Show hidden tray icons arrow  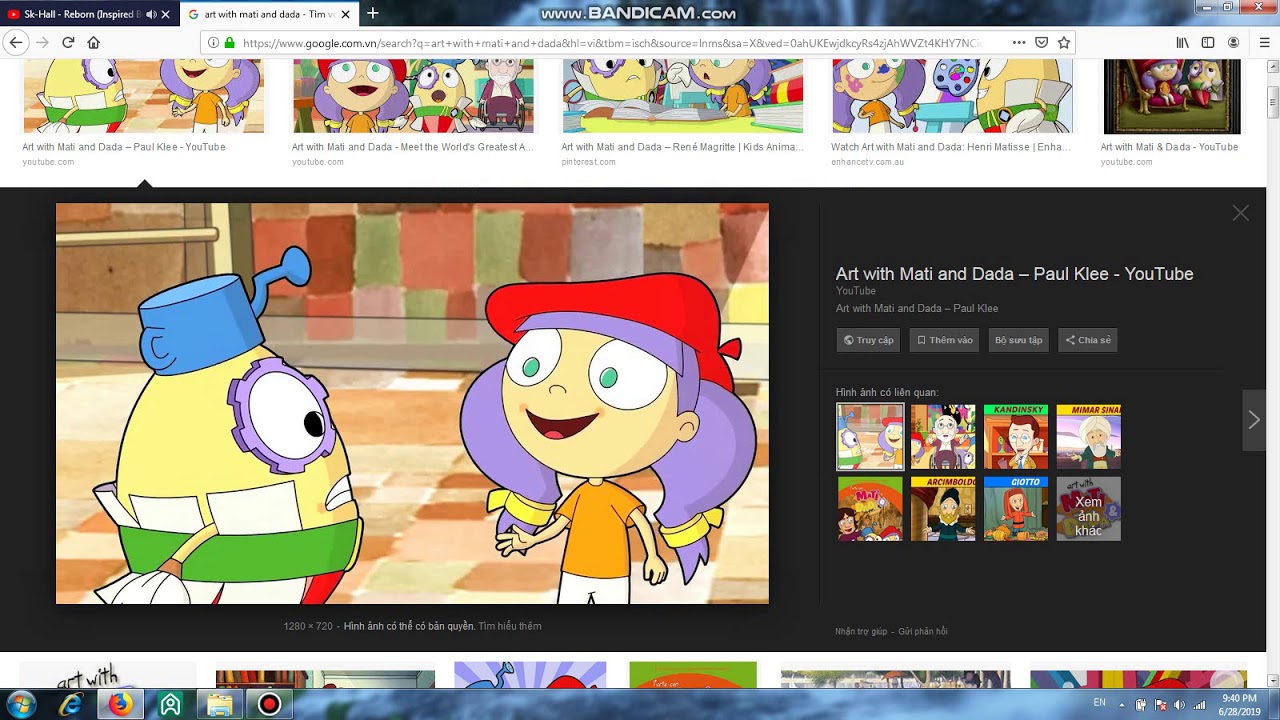1123,705
